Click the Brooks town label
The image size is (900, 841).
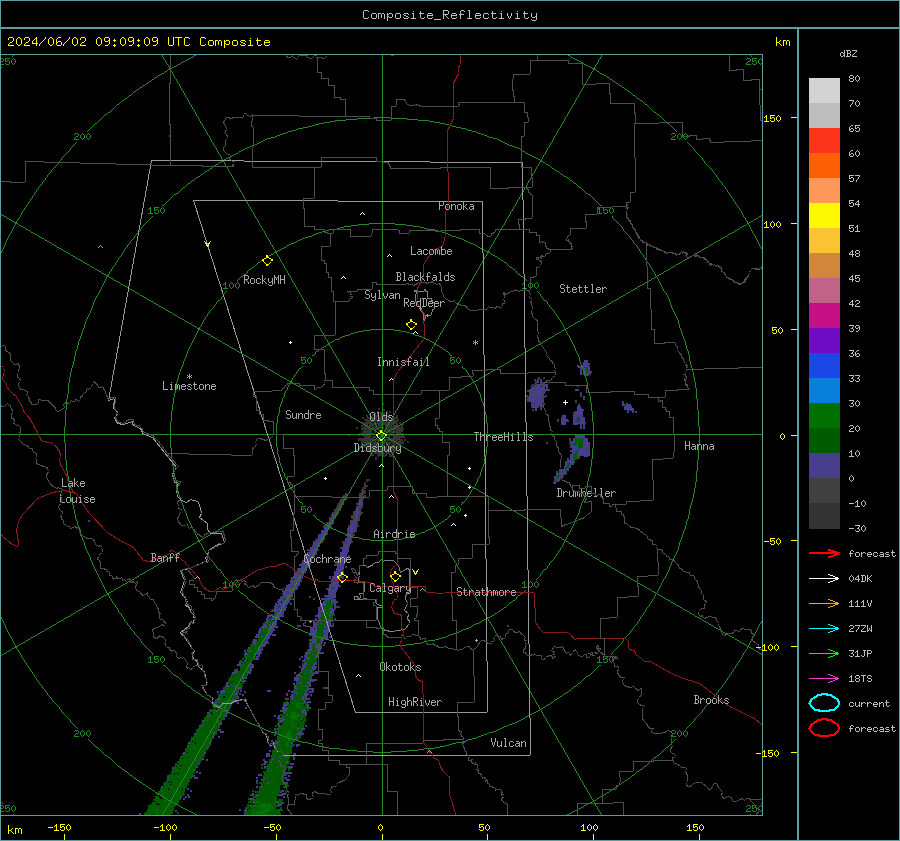click(x=711, y=700)
